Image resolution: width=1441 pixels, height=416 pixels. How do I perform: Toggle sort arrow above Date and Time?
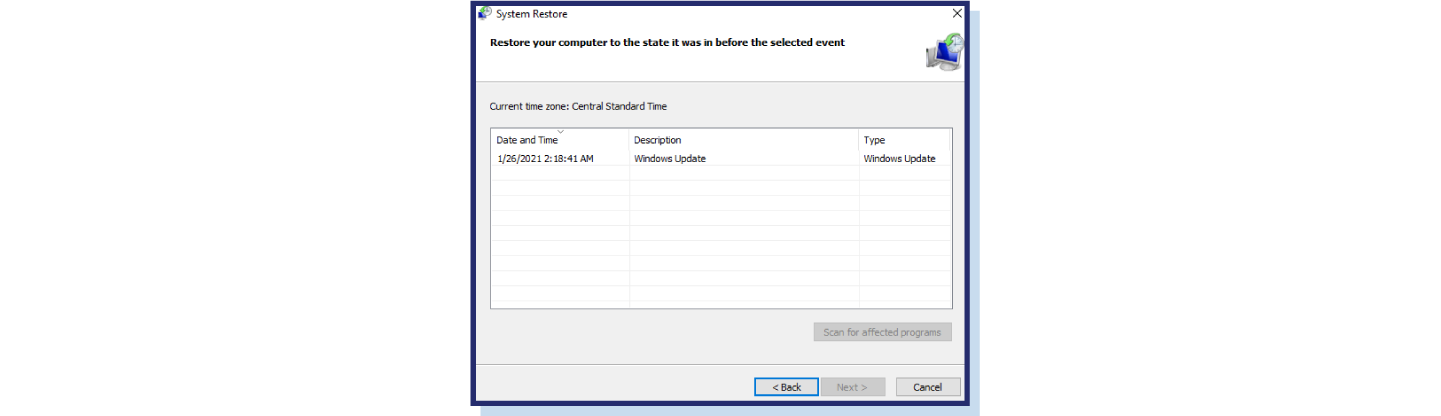click(x=560, y=132)
